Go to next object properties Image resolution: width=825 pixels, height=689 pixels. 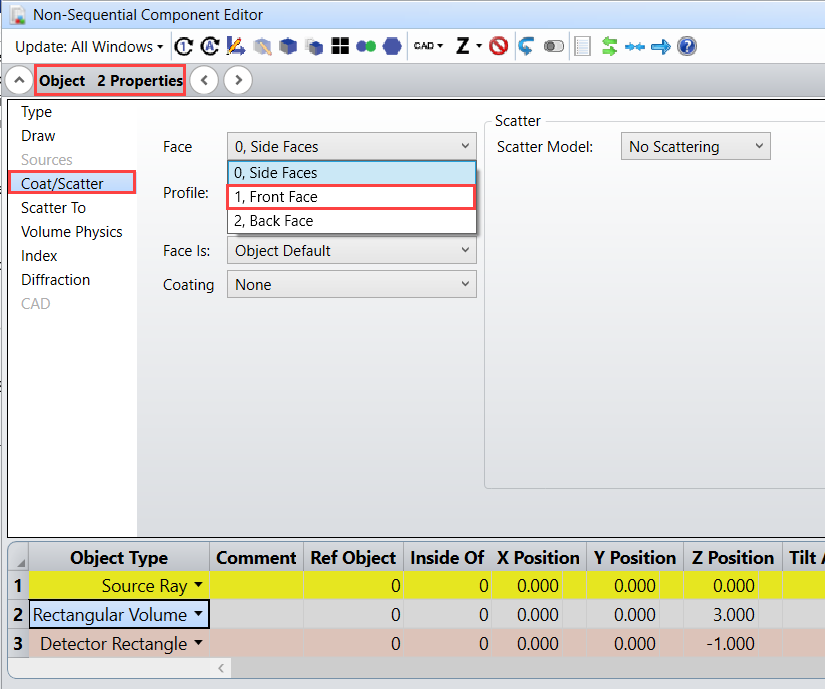pyautogui.click(x=238, y=80)
